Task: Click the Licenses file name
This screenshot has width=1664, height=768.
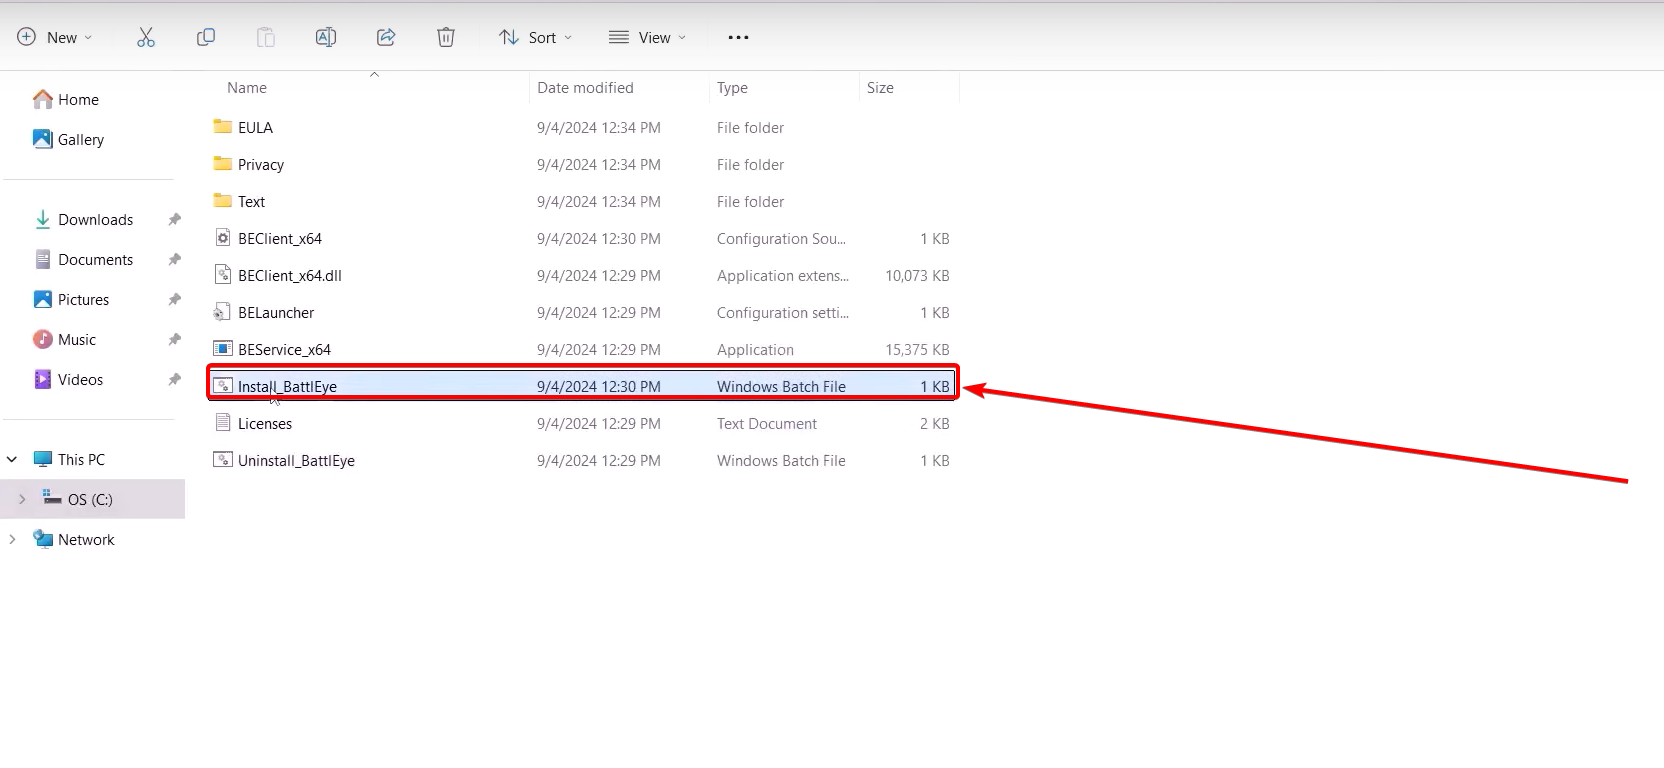Action: click(x=265, y=423)
